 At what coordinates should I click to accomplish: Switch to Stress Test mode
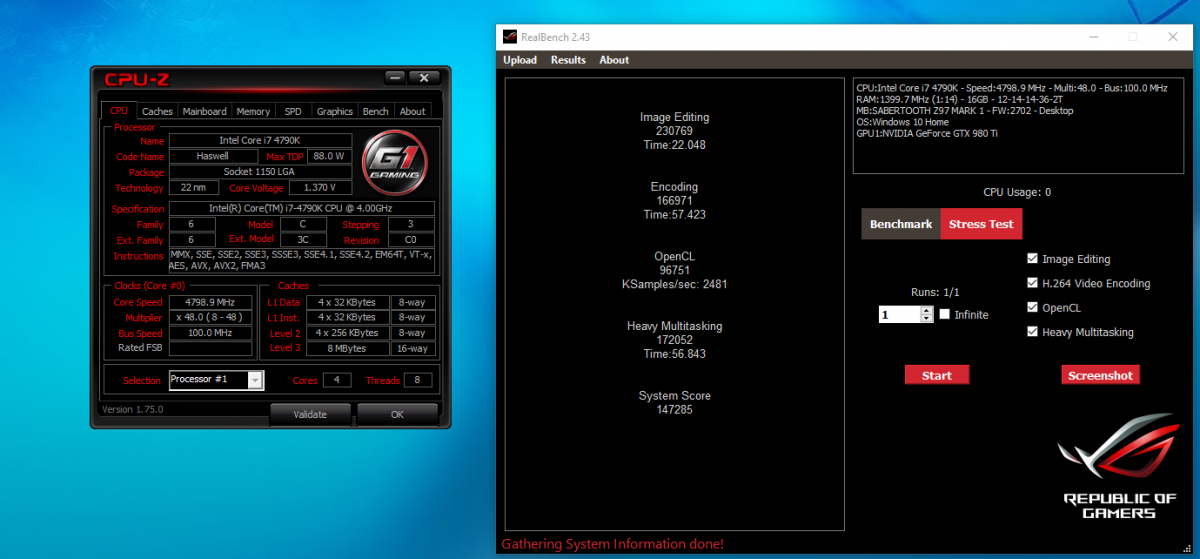point(981,224)
